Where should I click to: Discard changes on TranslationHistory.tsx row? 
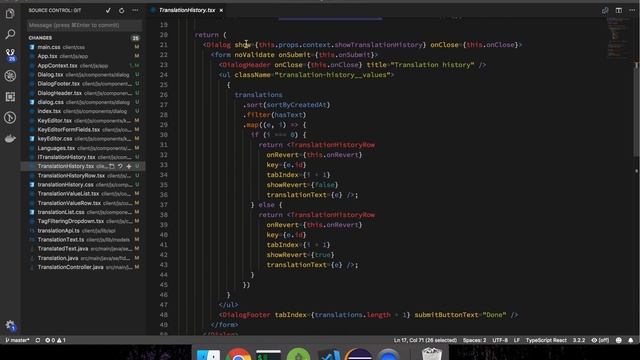pos(120,167)
